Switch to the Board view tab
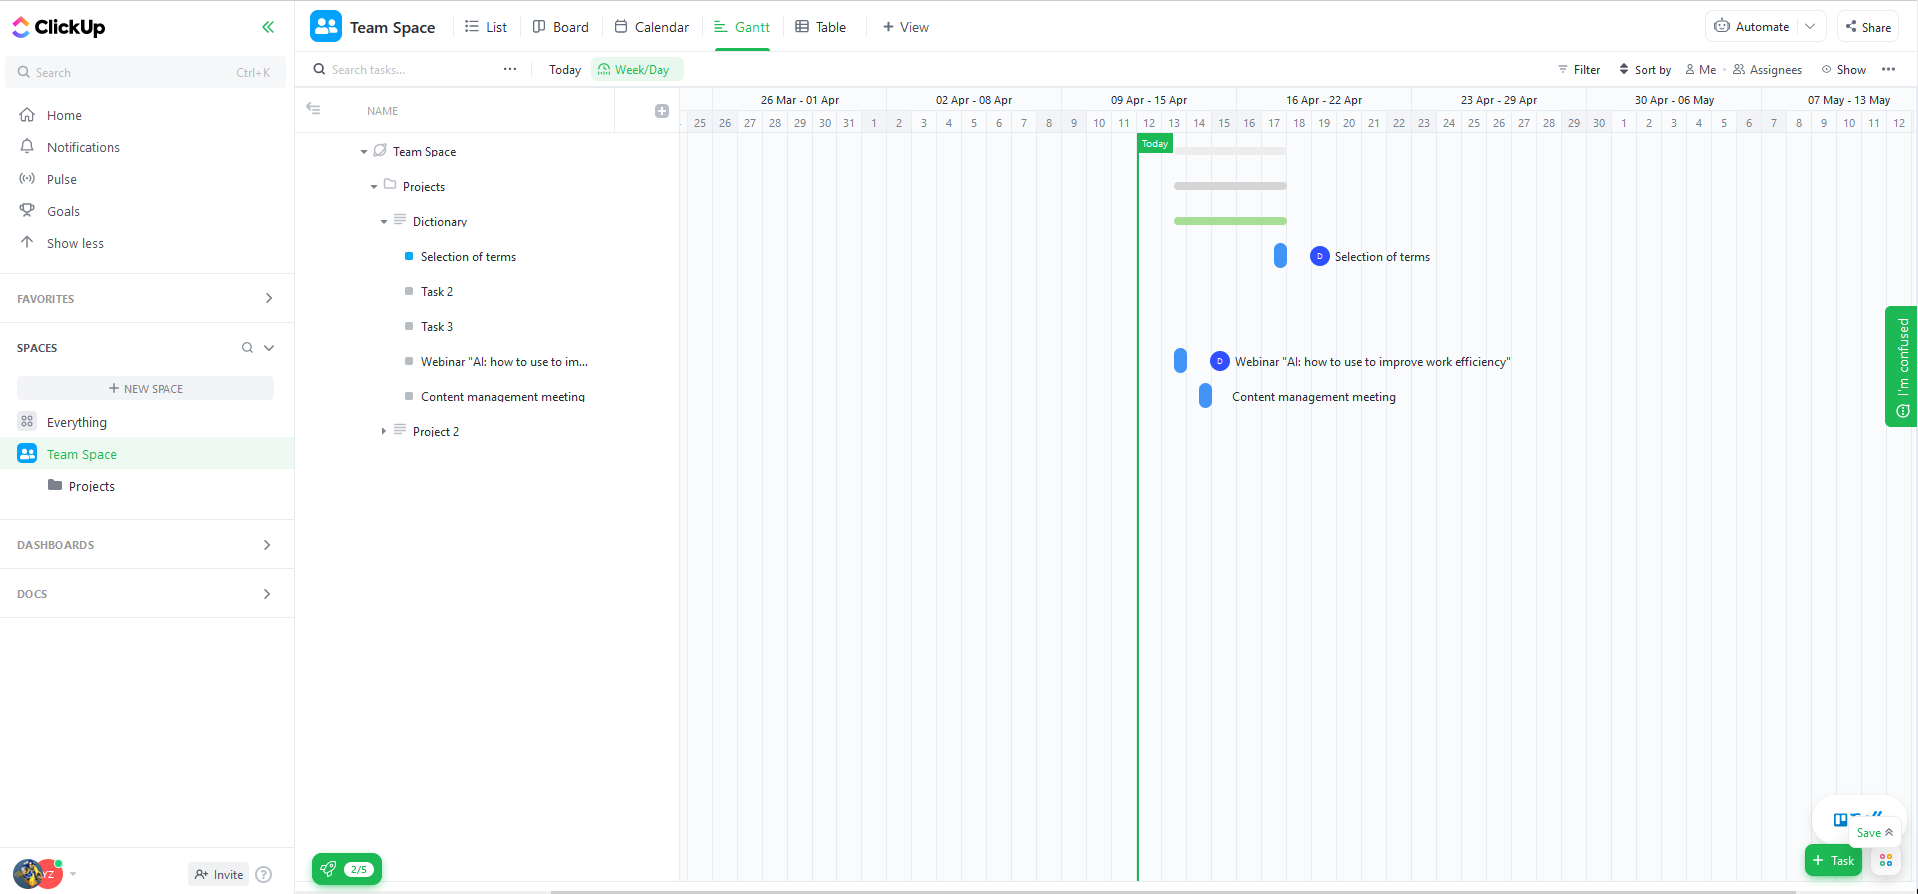 coord(561,27)
